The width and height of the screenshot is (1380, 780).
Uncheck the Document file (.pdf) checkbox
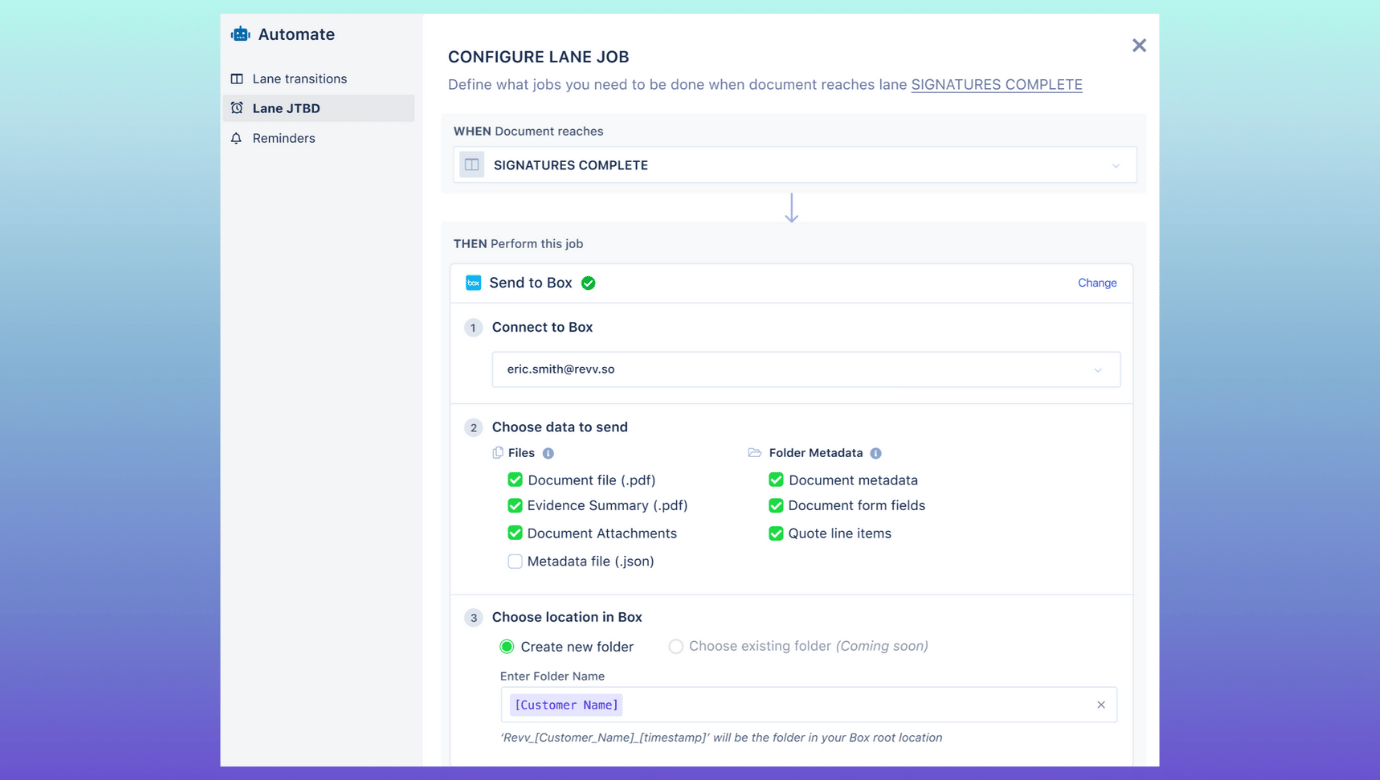pyautogui.click(x=515, y=480)
